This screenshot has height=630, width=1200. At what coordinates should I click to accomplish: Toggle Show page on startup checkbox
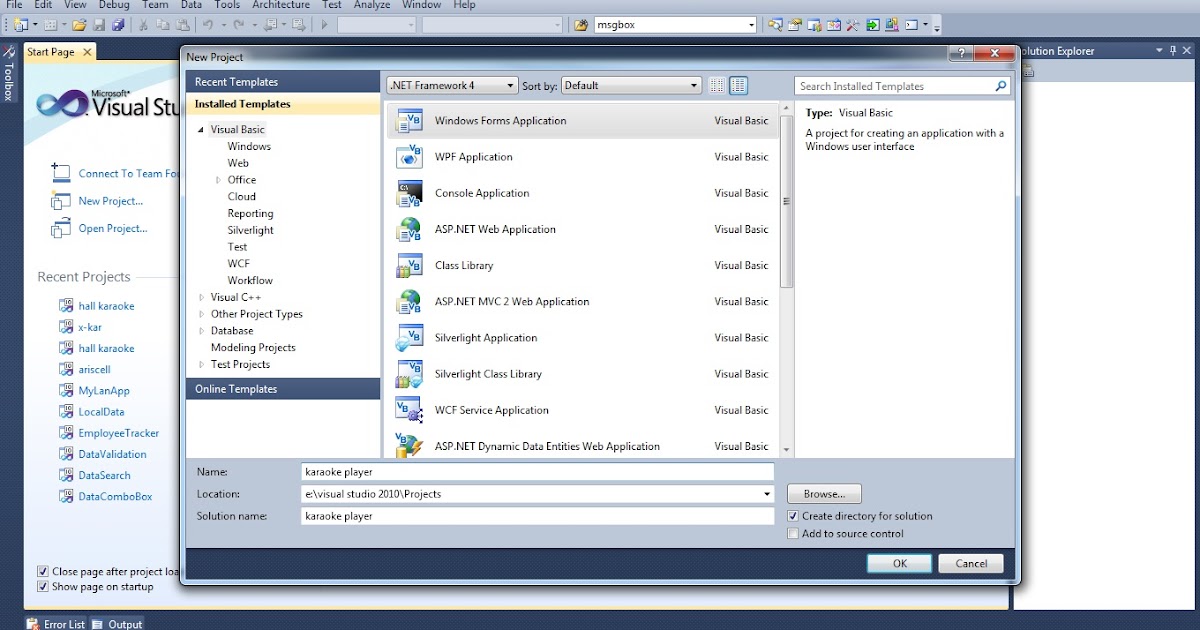click(42, 587)
